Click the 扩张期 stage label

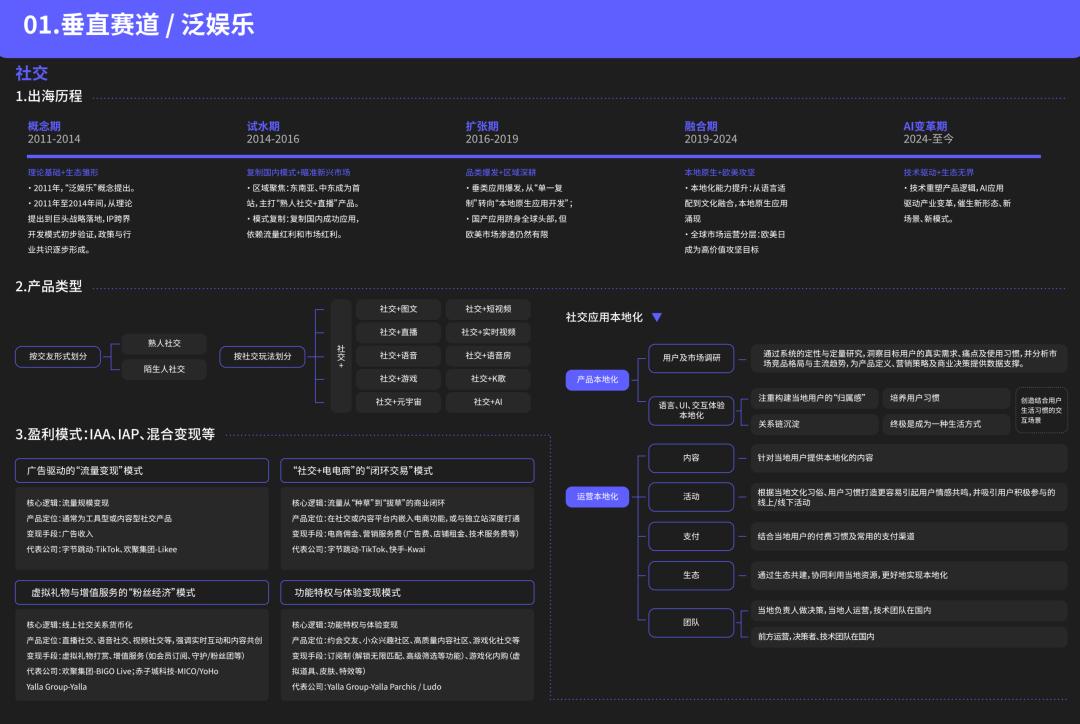click(x=482, y=126)
